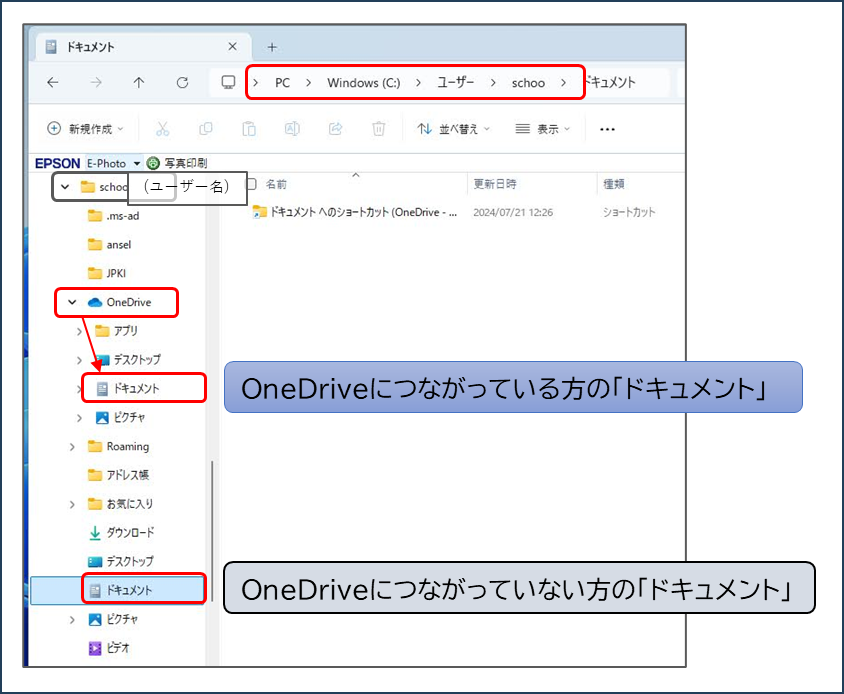
Task: Open the 表示 view dropdown
Action: [x=542, y=129]
